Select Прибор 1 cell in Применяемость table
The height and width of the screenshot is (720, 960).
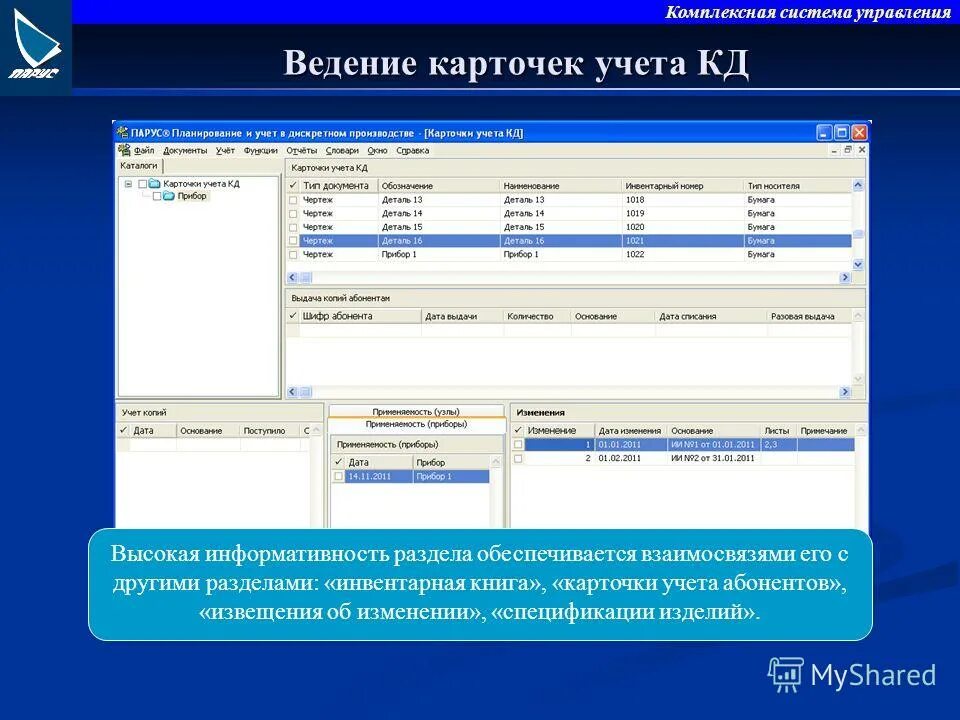coord(451,476)
